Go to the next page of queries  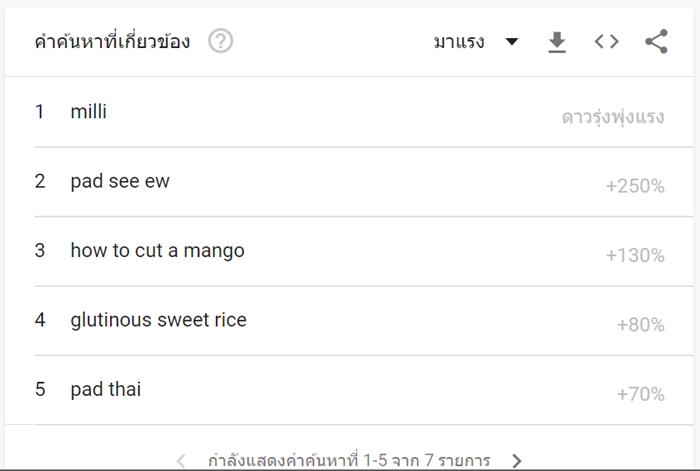tap(517, 461)
